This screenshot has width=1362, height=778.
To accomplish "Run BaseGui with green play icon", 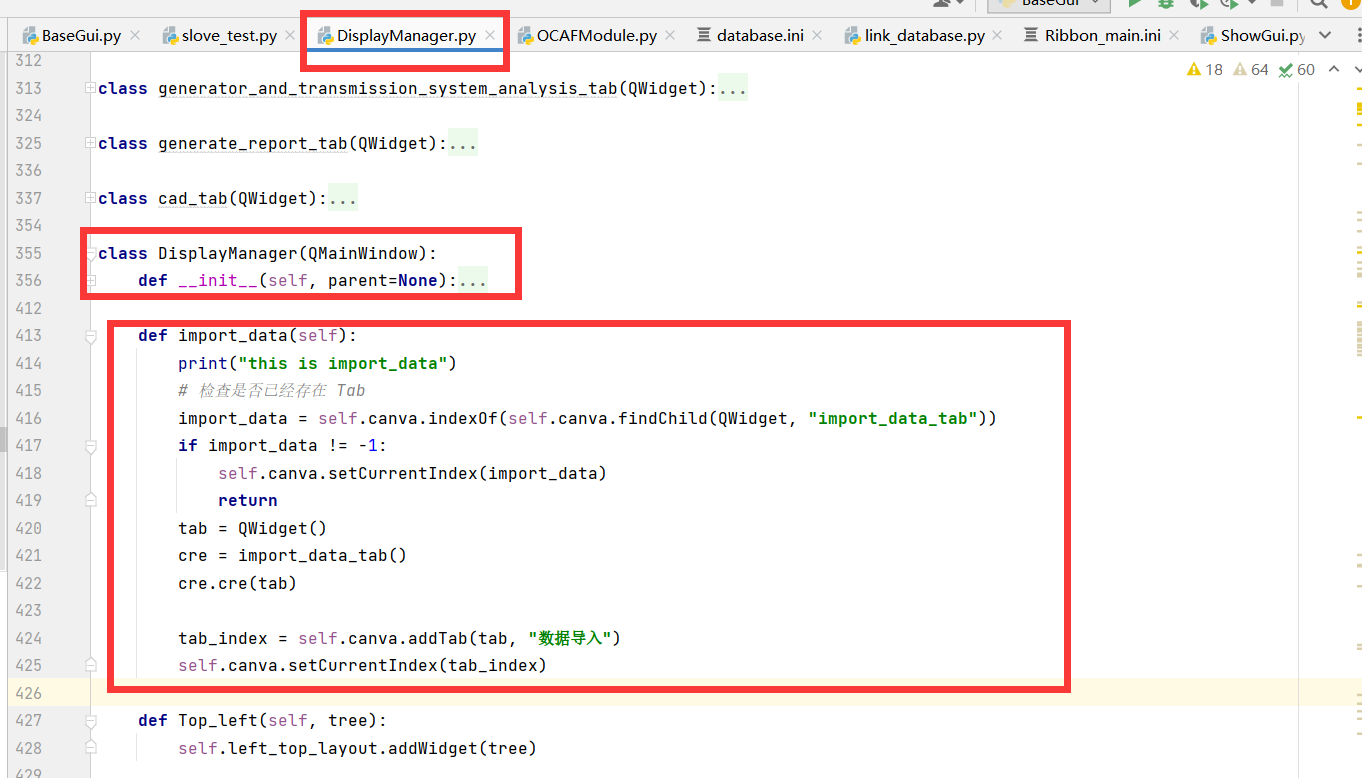I will [x=1134, y=4].
